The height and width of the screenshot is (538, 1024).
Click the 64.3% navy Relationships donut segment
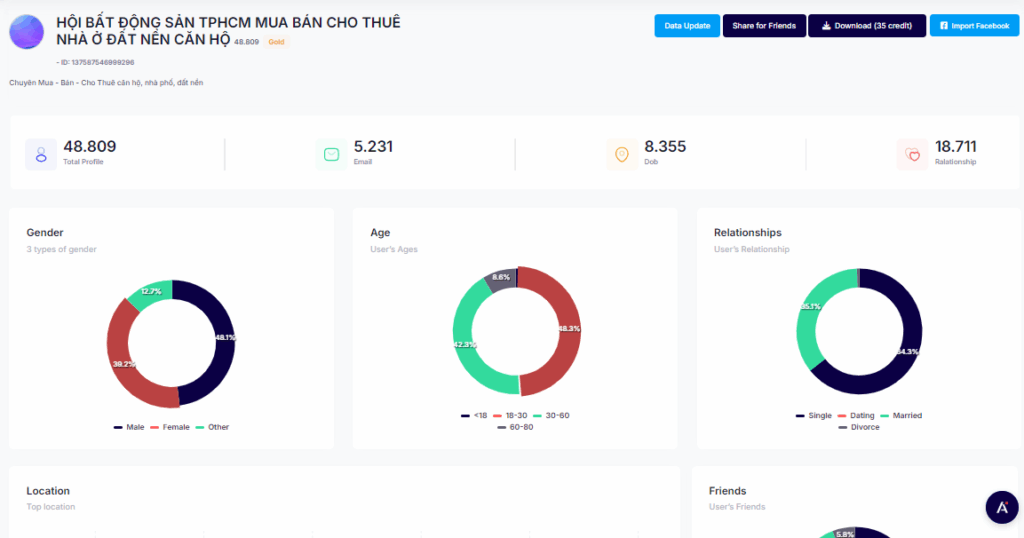pyautogui.click(x=905, y=350)
